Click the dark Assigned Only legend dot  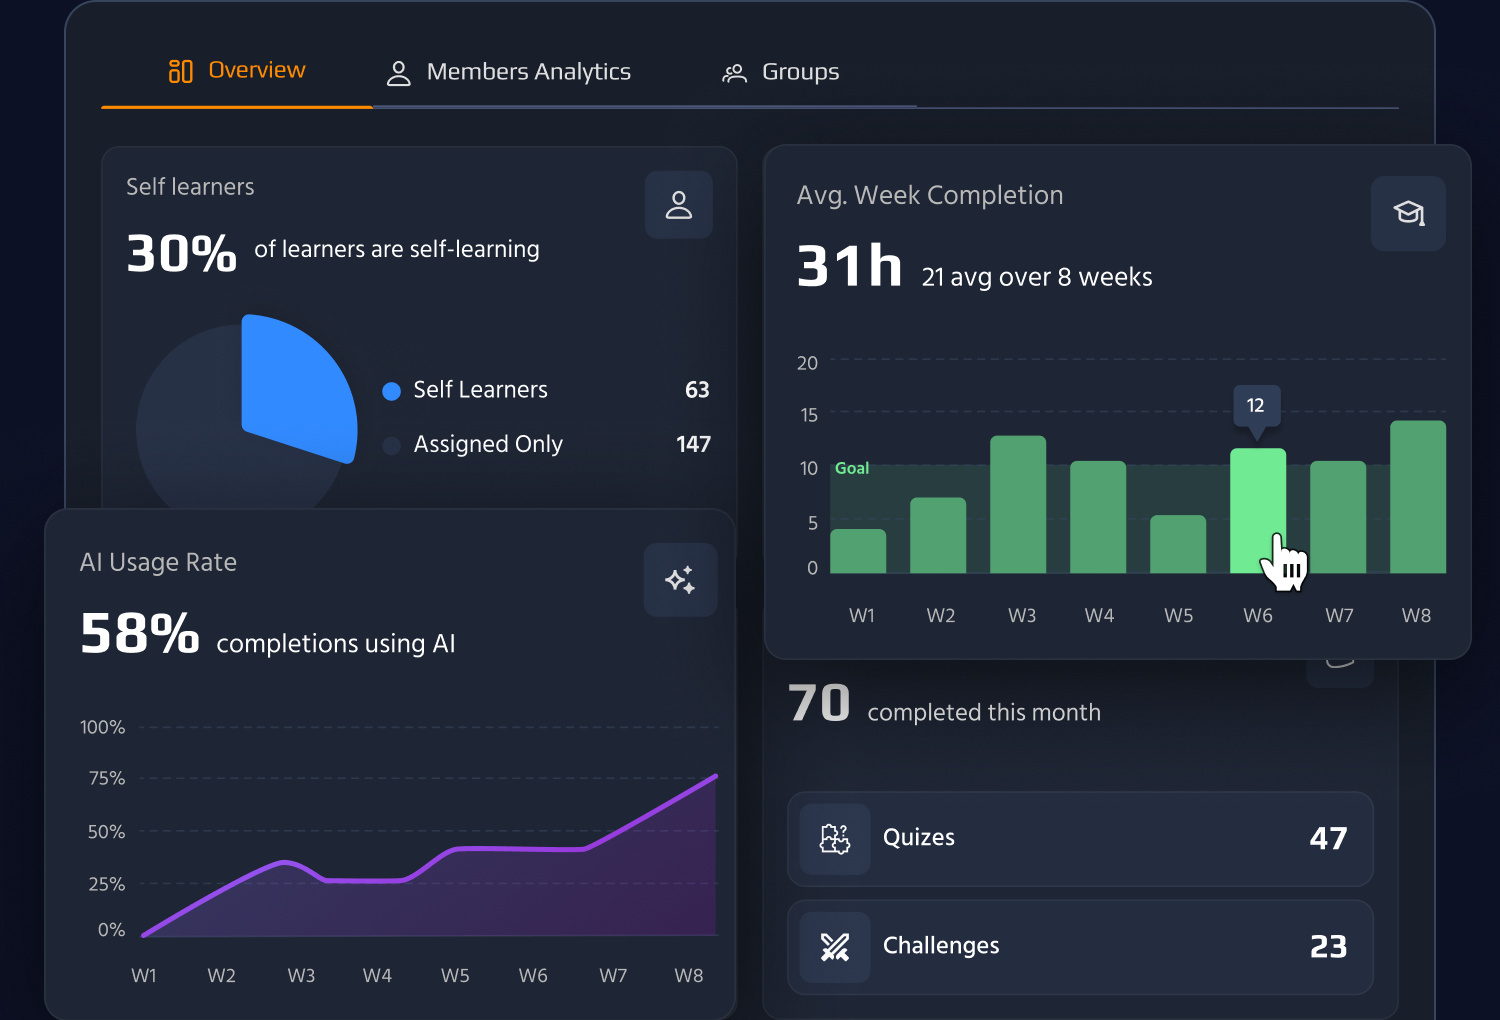(392, 445)
